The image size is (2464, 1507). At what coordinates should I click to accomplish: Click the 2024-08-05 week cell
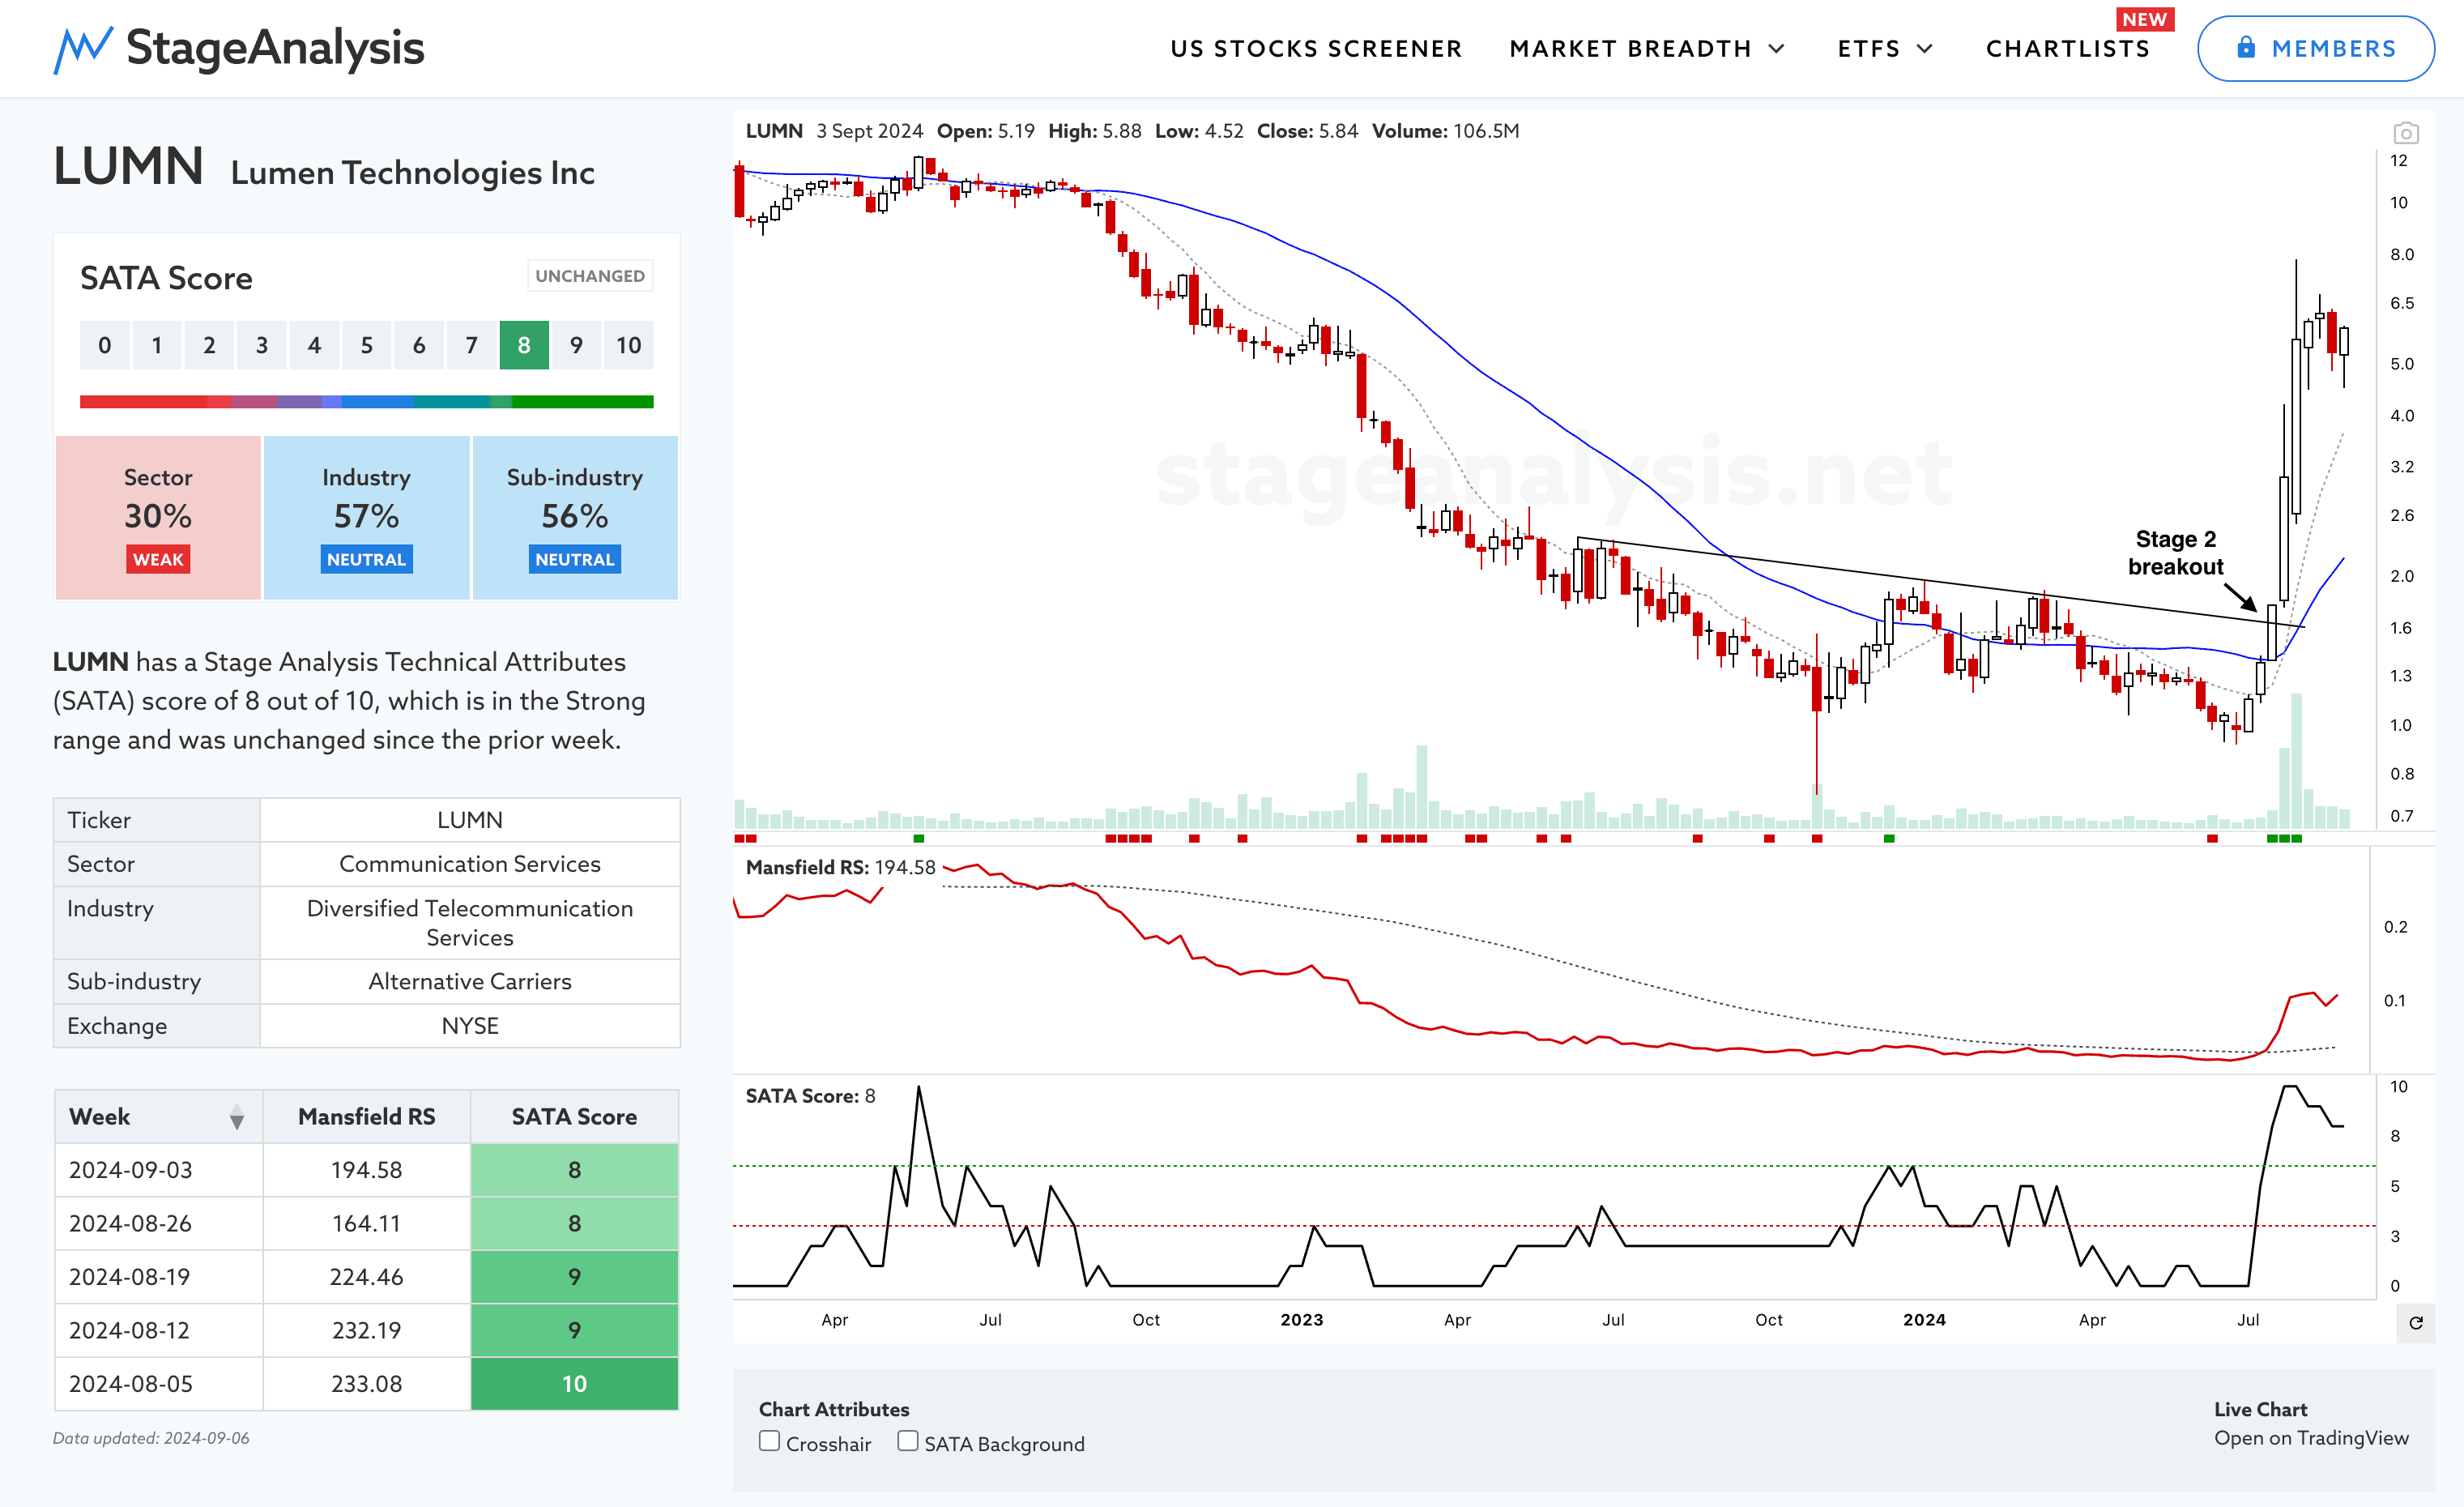click(x=159, y=1384)
